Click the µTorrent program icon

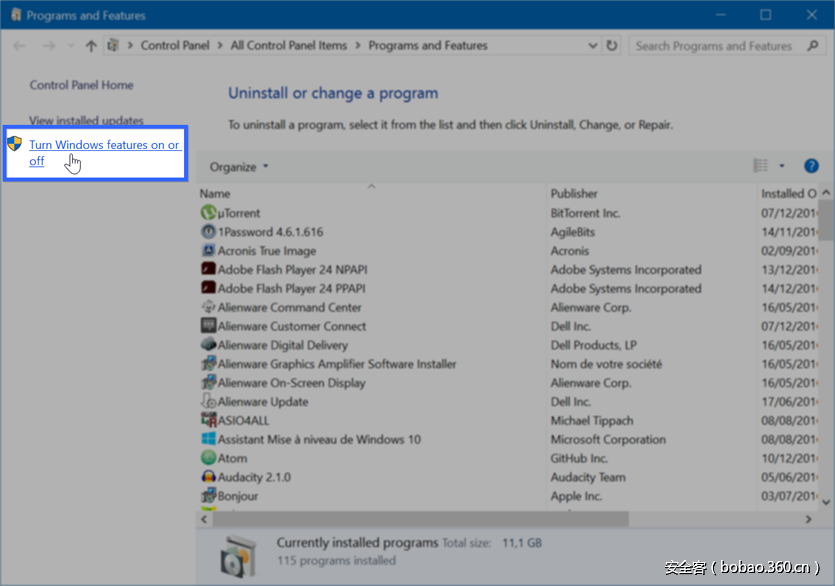pyautogui.click(x=208, y=213)
